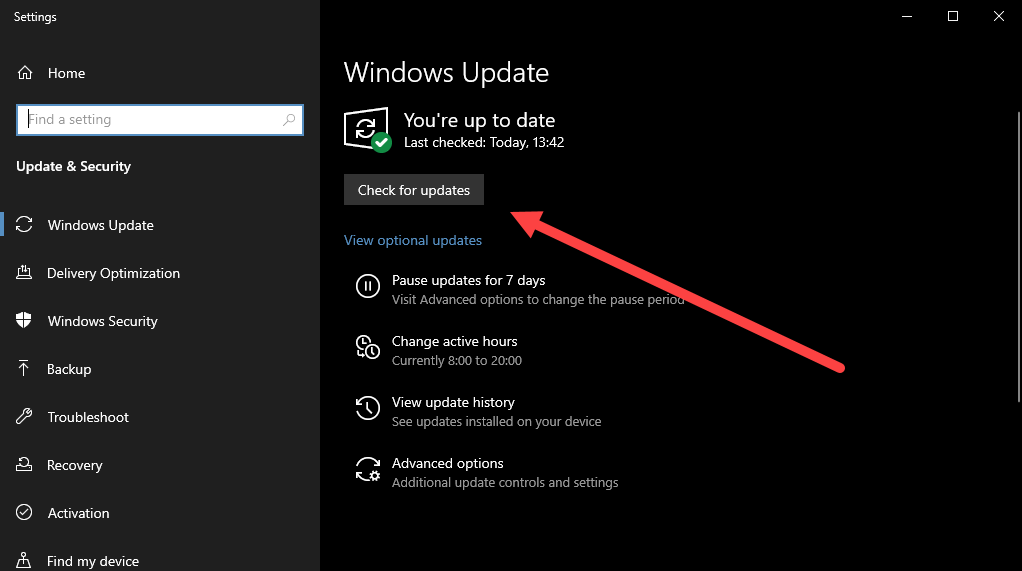Minimize the Settings window
The height and width of the screenshot is (571, 1022).
[x=907, y=16]
